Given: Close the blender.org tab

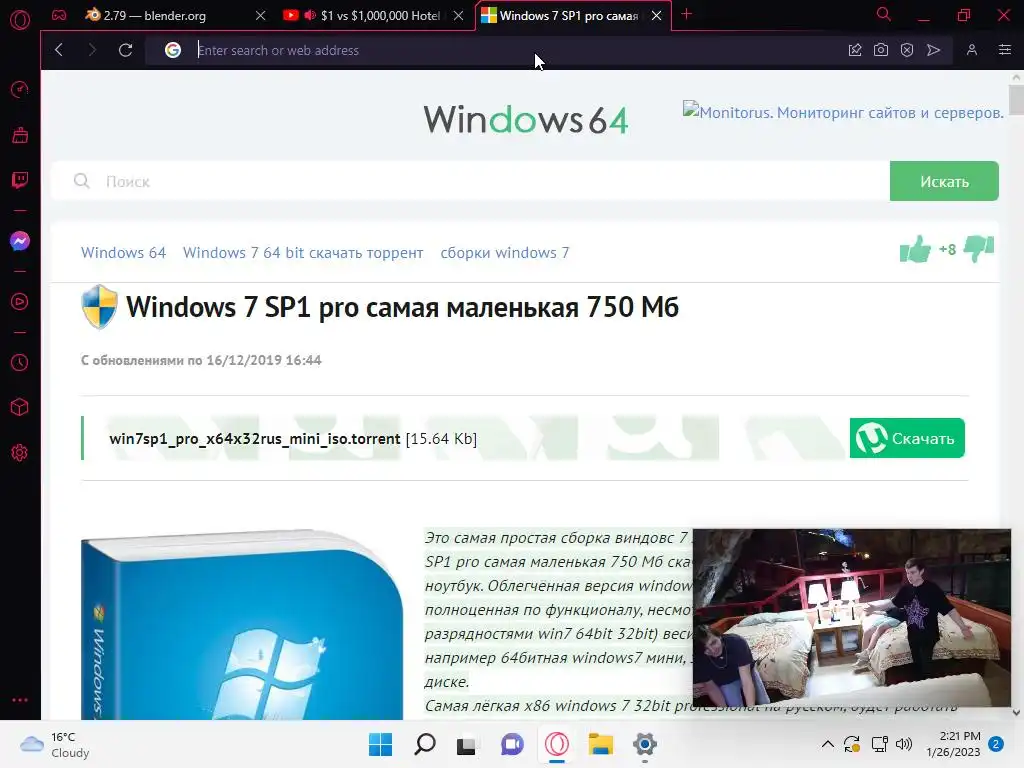Looking at the screenshot, I should 261,16.
